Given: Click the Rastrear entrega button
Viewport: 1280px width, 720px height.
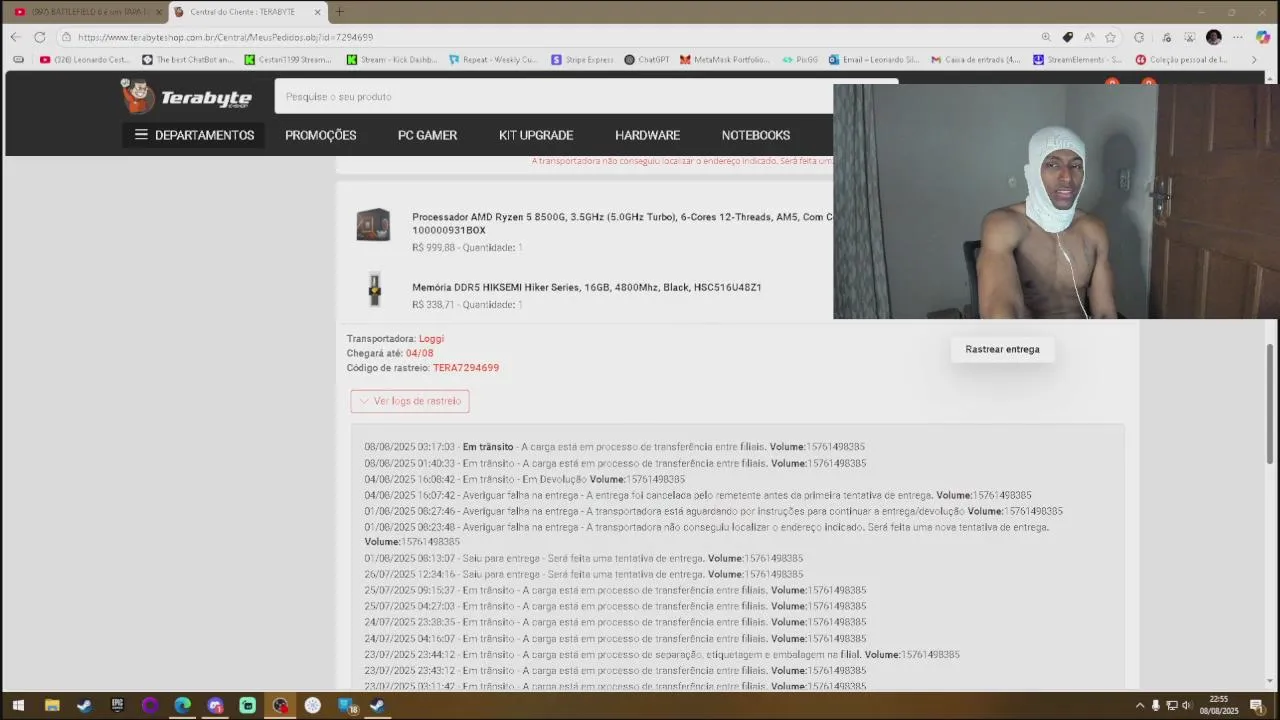Looking at the screenshot, I should tap(1002, 349).
